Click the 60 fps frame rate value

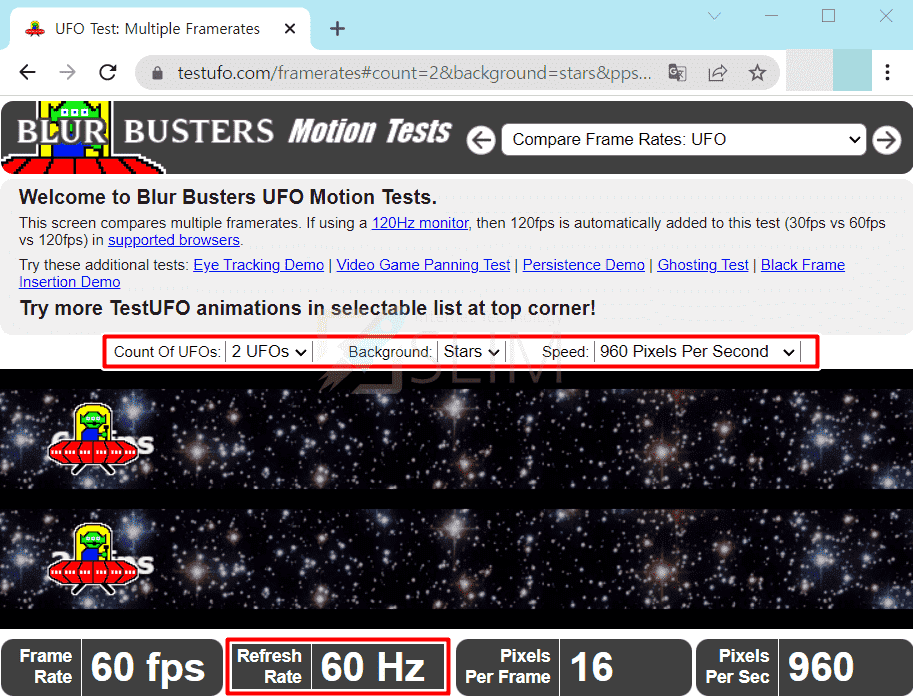148,667
